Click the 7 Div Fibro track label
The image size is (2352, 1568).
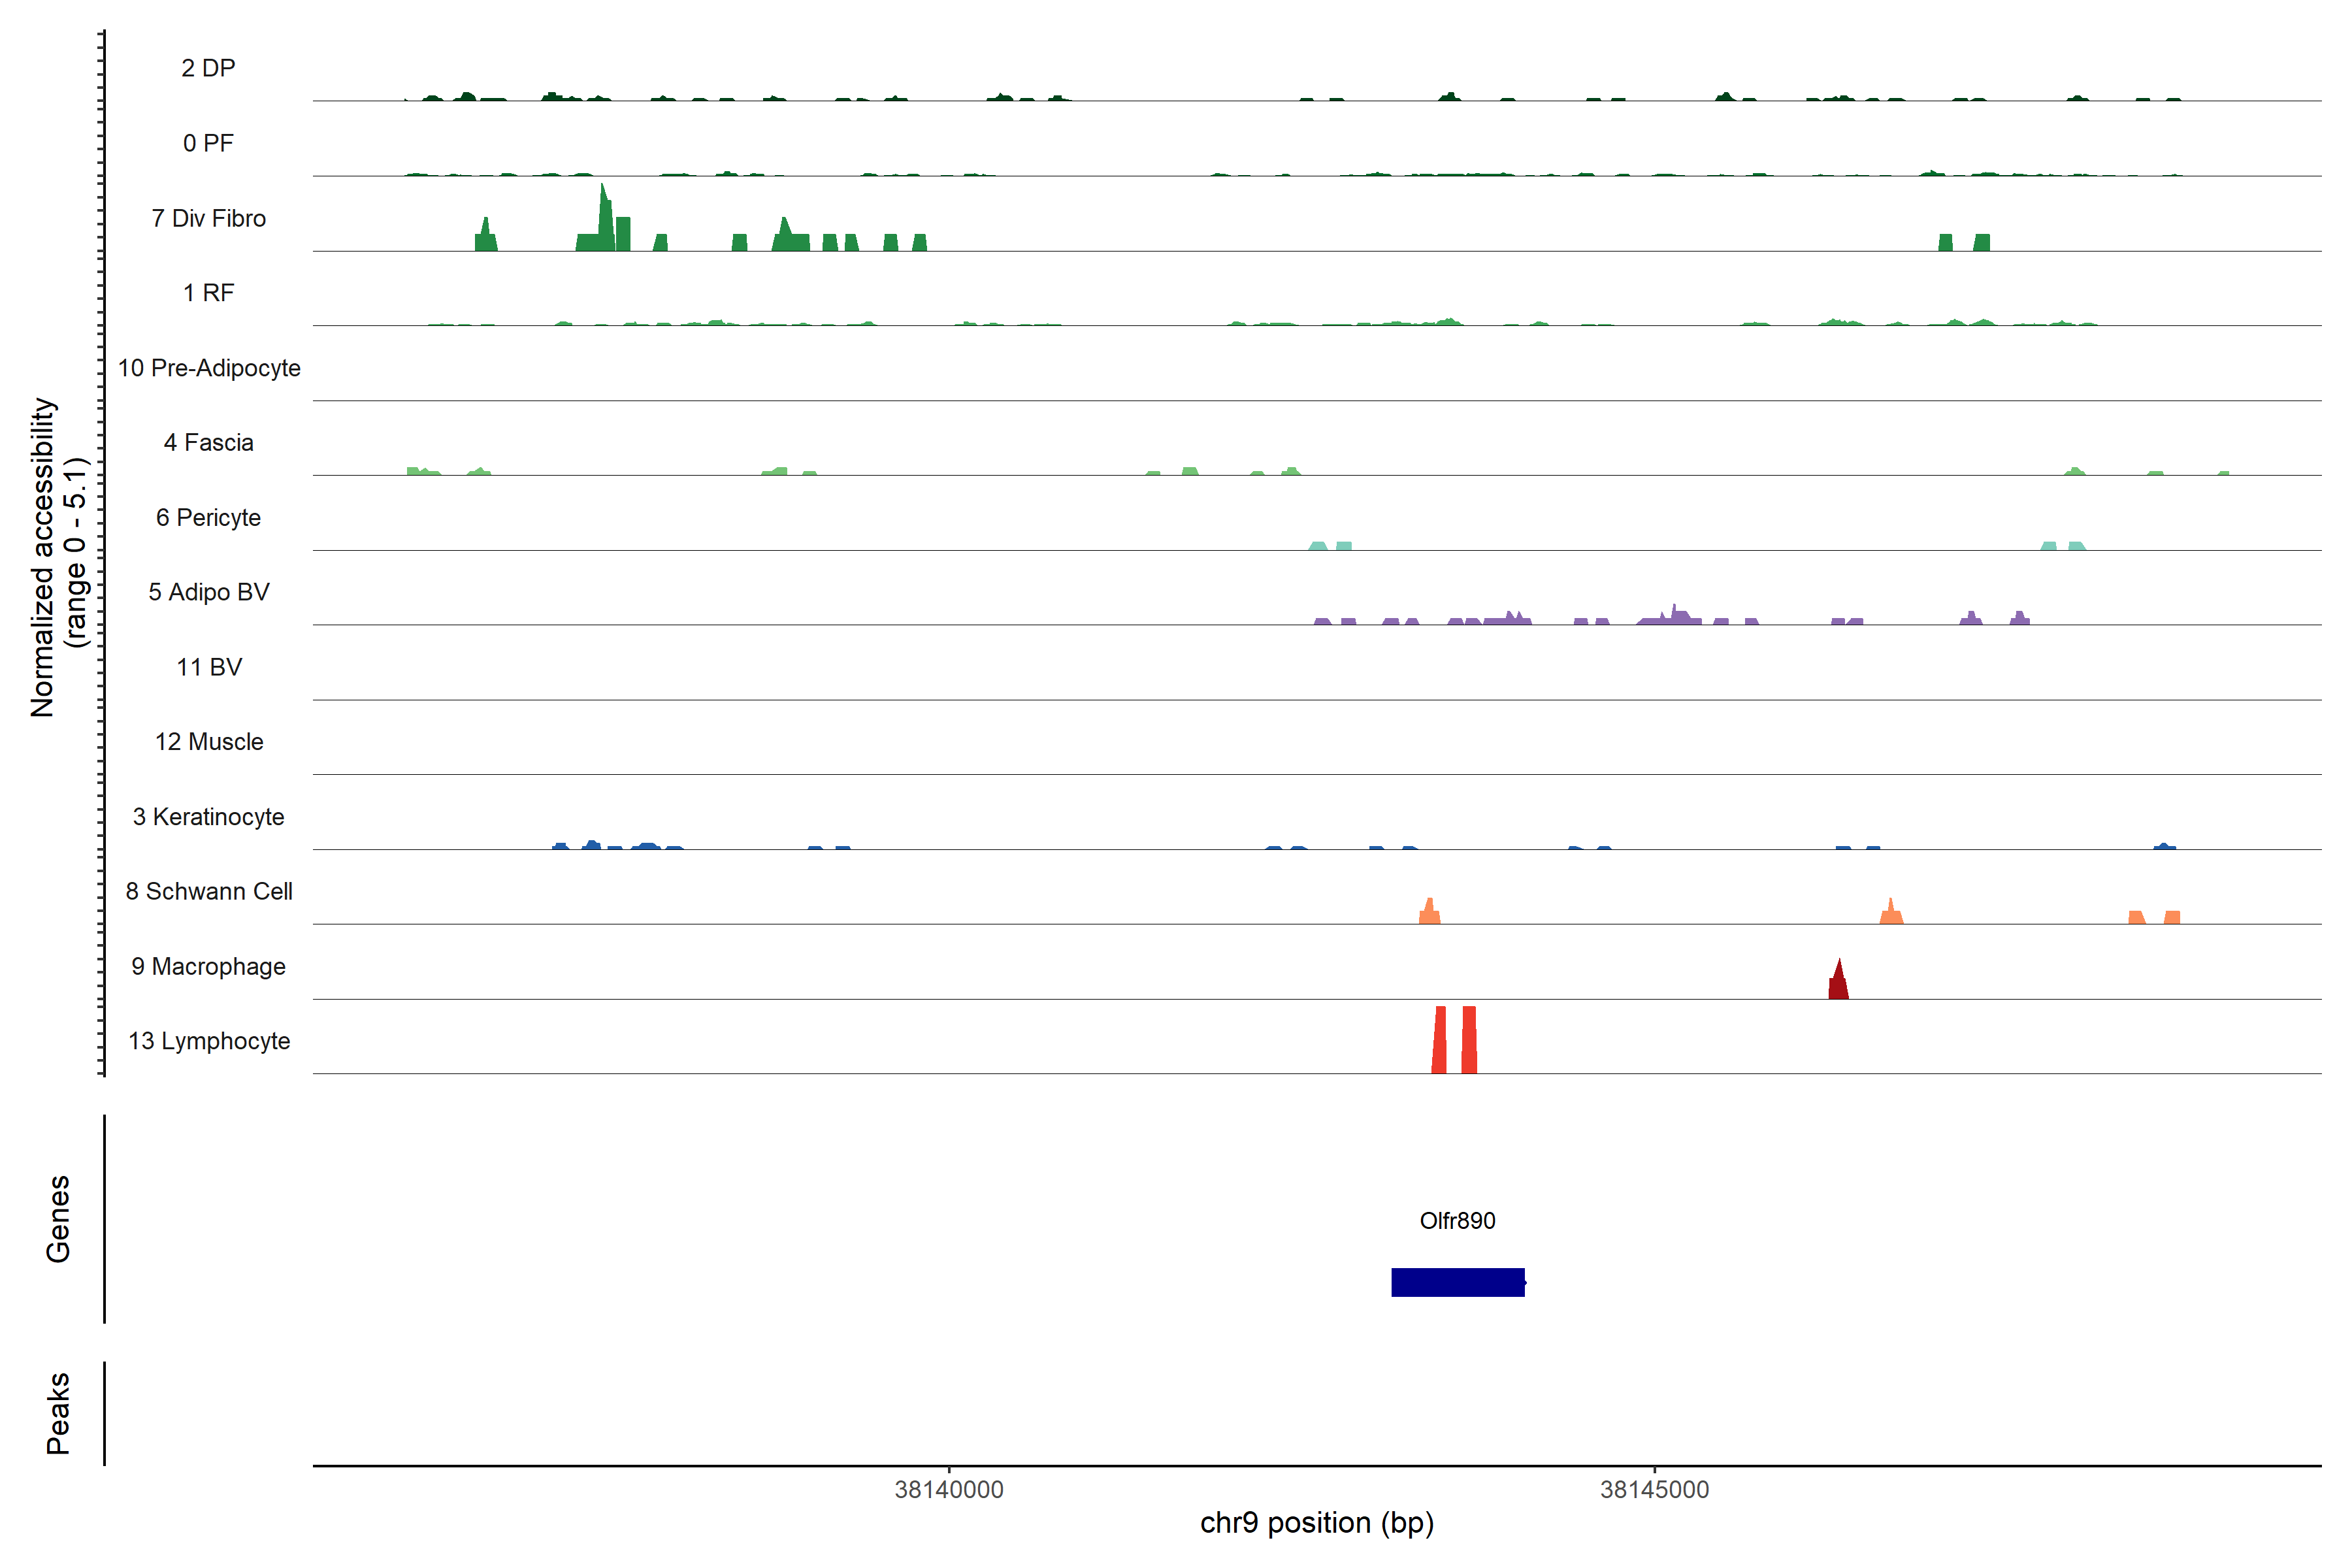click(208, 218)
